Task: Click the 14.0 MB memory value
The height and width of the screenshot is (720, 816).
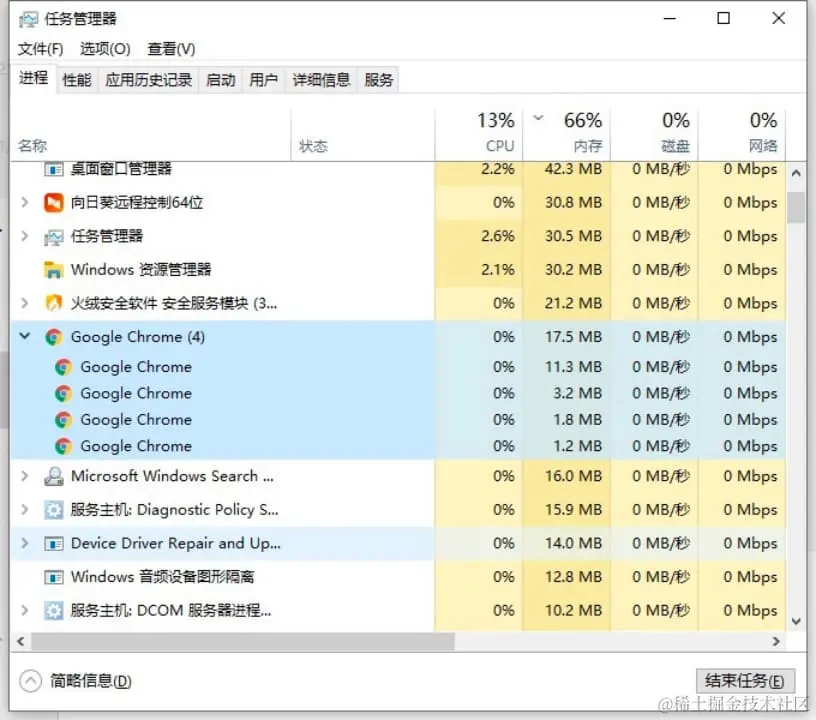Action: [573, 543]
